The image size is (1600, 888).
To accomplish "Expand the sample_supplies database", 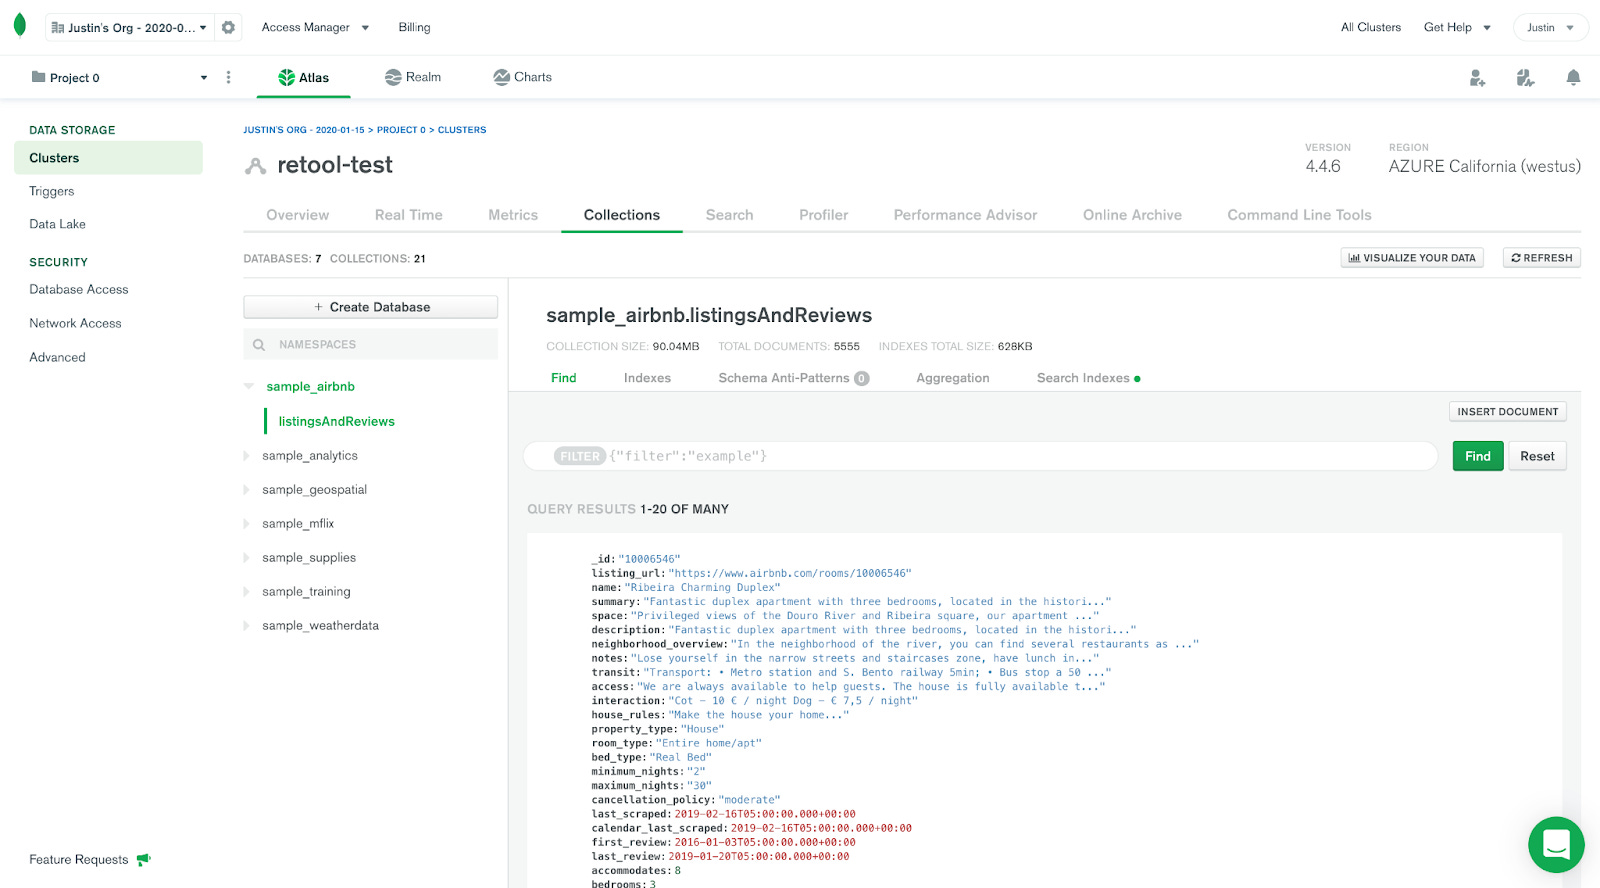I will click(247, 558).
